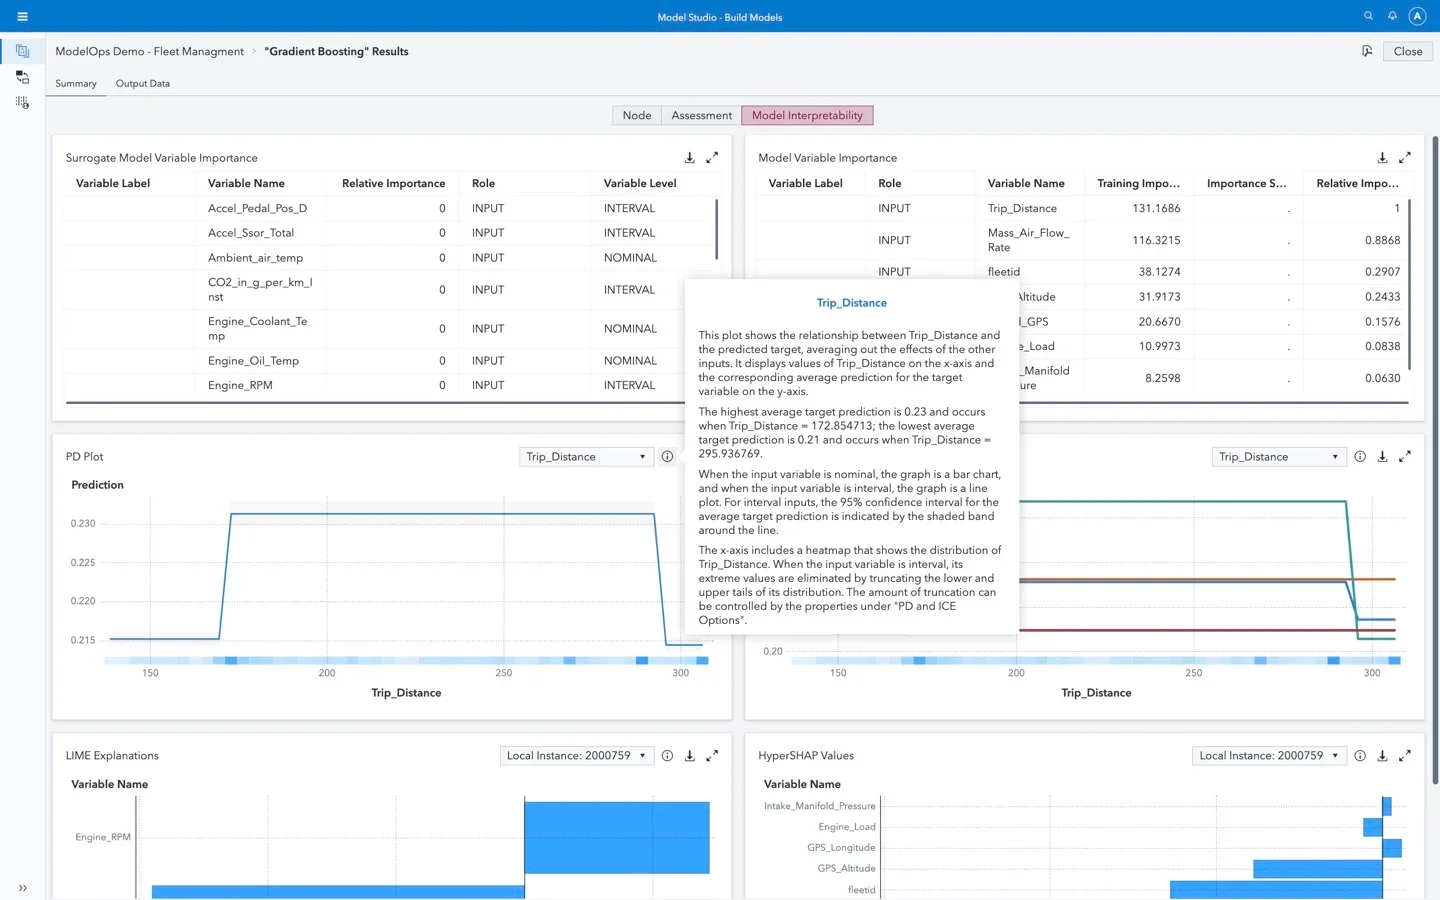Click the search icon in header
Screen dimensions: 1440x900
click(x=1368, y=16)
